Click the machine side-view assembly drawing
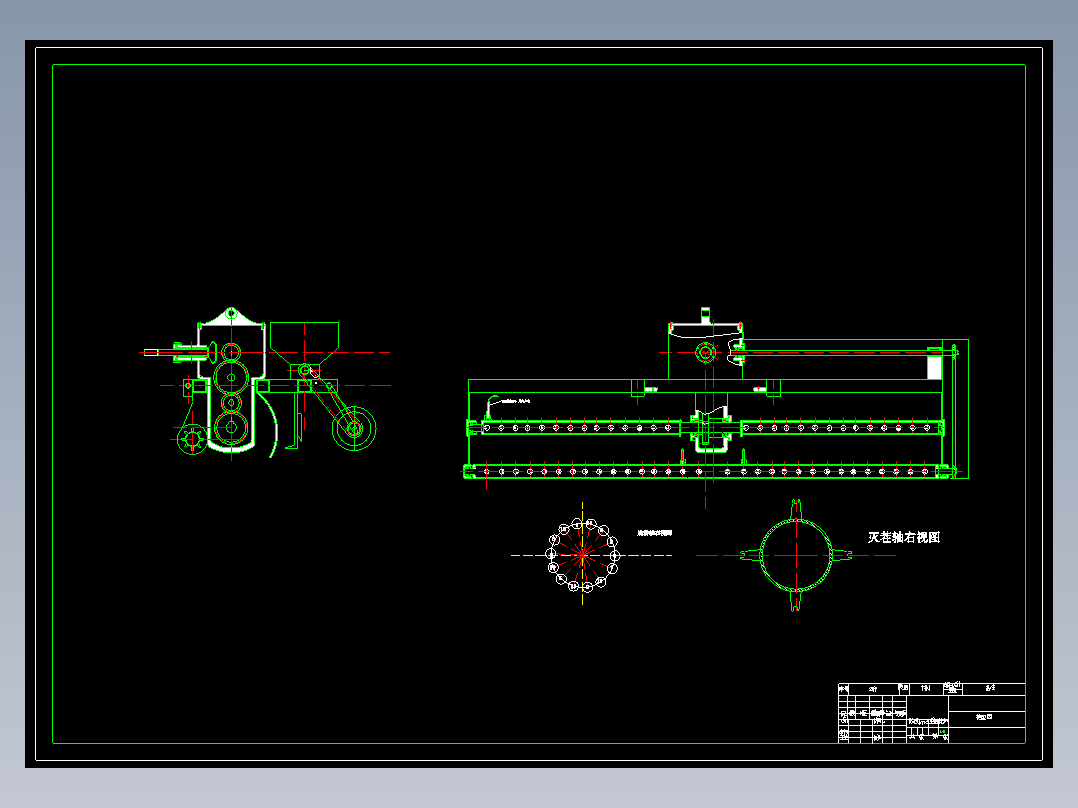 tap(265, 384)
